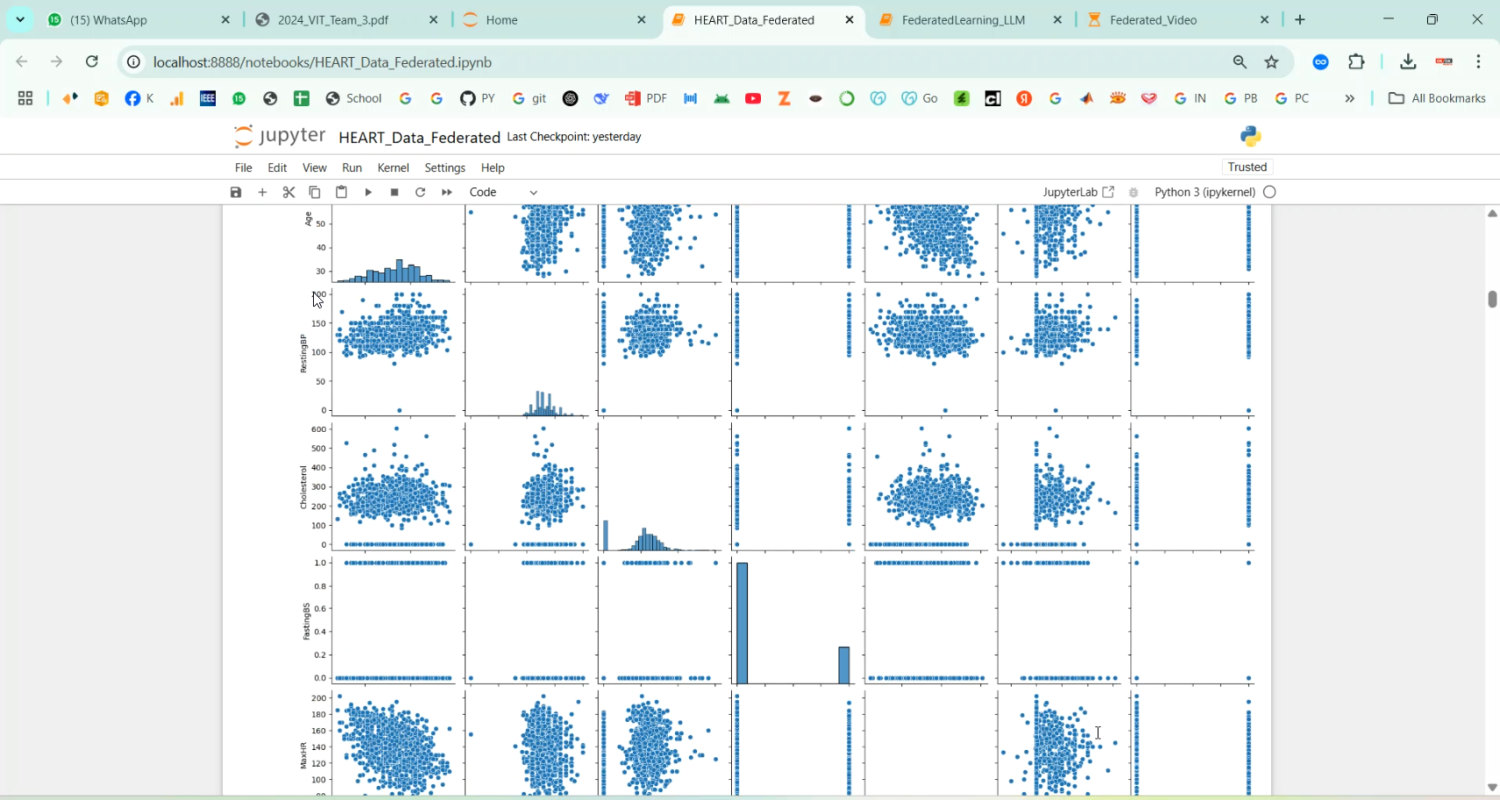Viewport: 1500px width, 800px height.
Task: Insert a new cell below with the plus icon
Action: coord(262,192)
